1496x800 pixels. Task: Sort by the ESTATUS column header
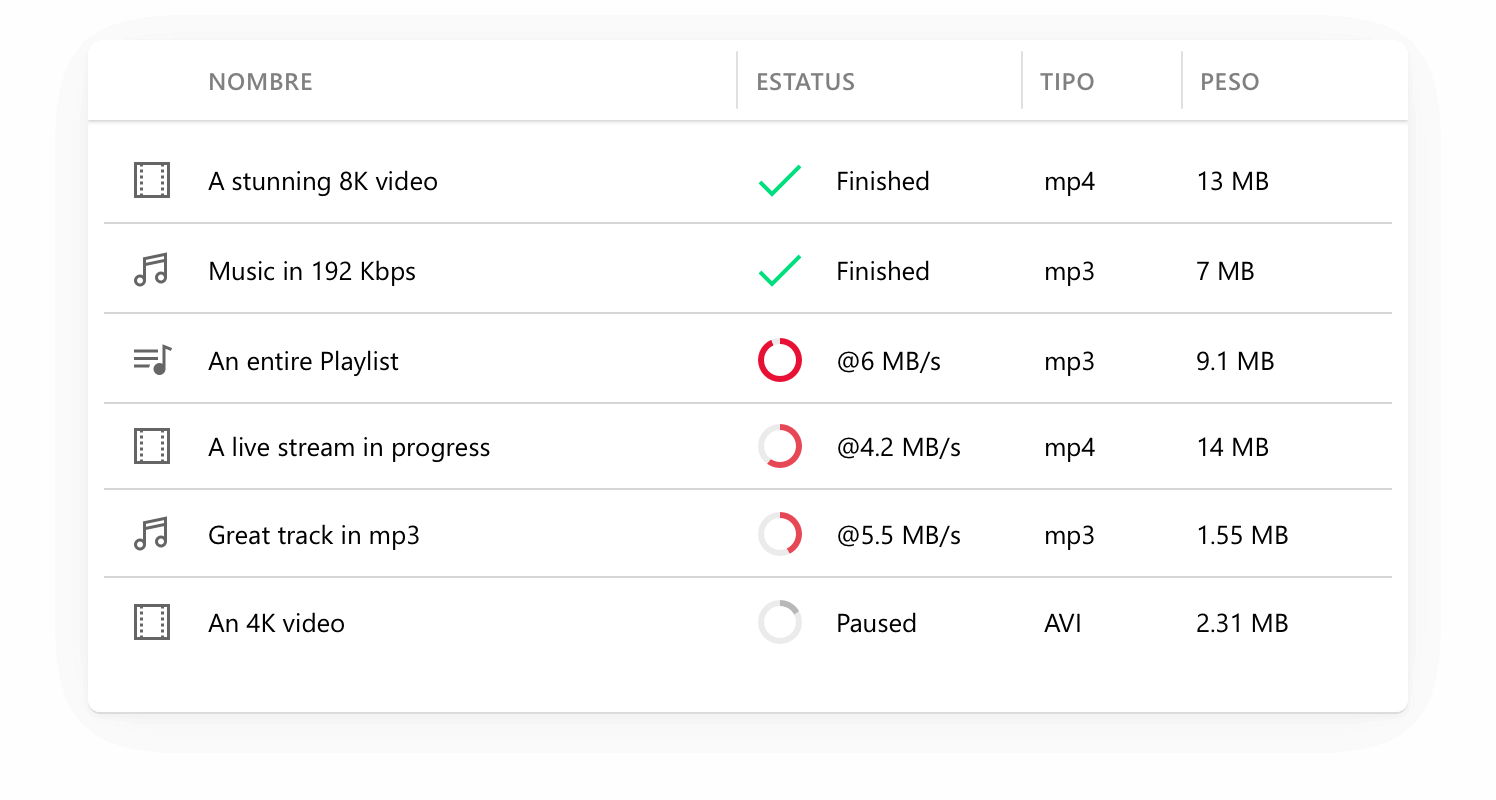(805, 82)
